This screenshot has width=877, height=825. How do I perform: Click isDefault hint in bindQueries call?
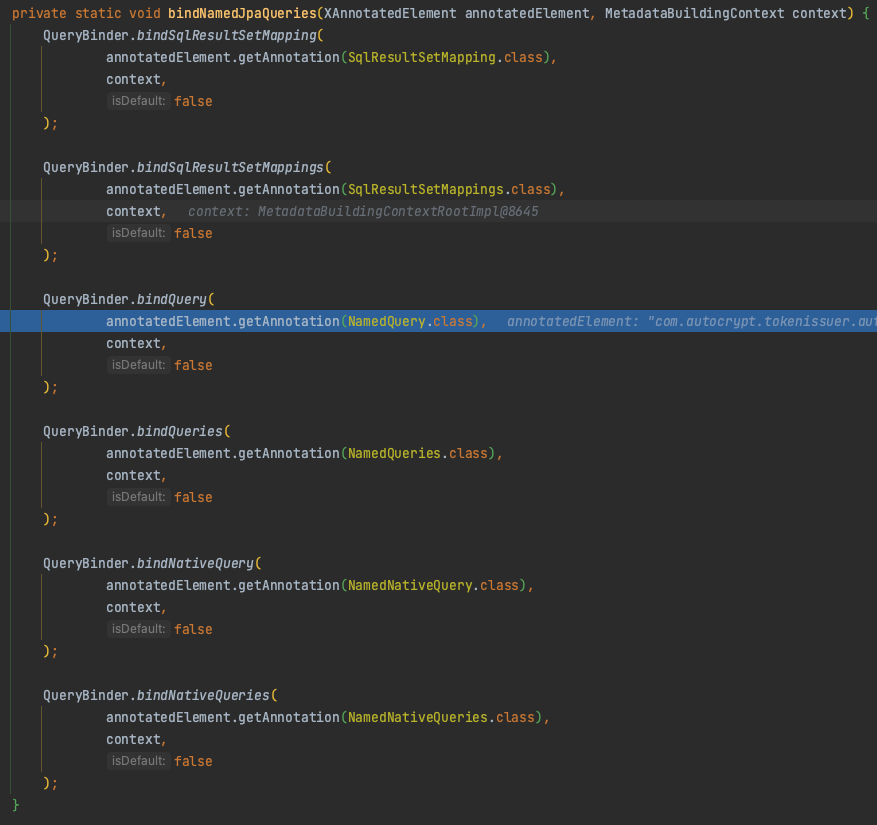[139, 497]
